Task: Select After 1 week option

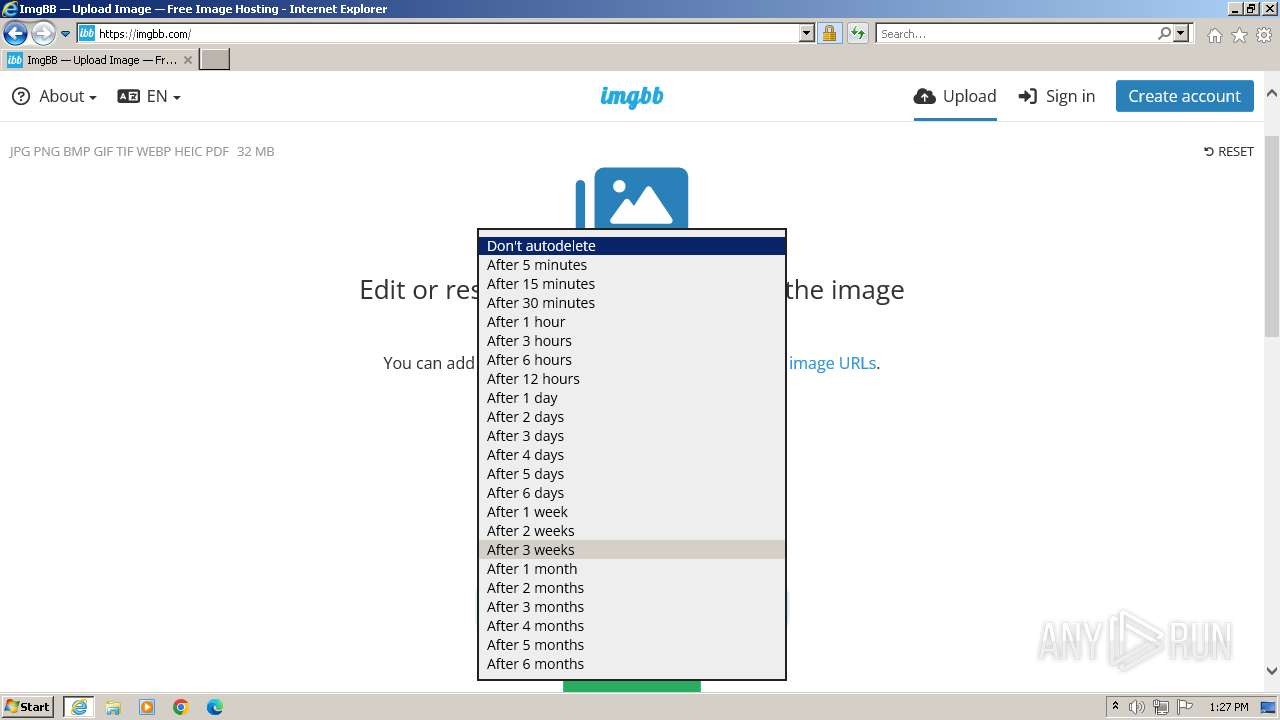Action: (x=632, y=512)
